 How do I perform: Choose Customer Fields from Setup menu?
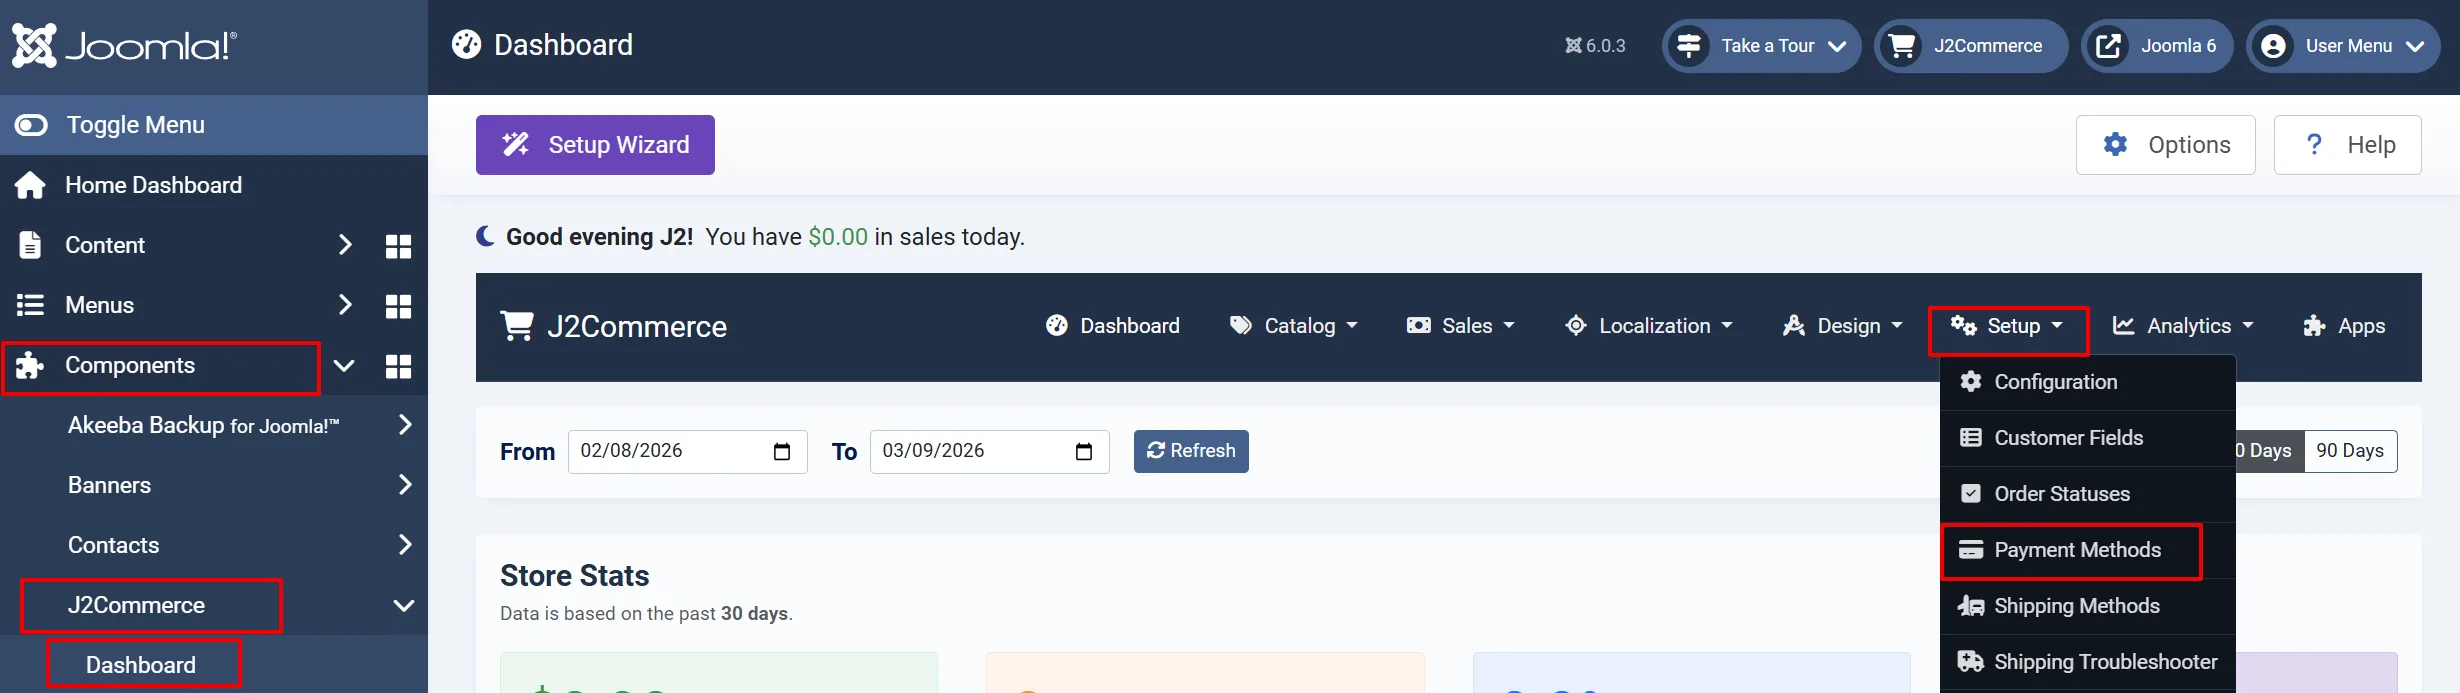tap(2087, 438)
